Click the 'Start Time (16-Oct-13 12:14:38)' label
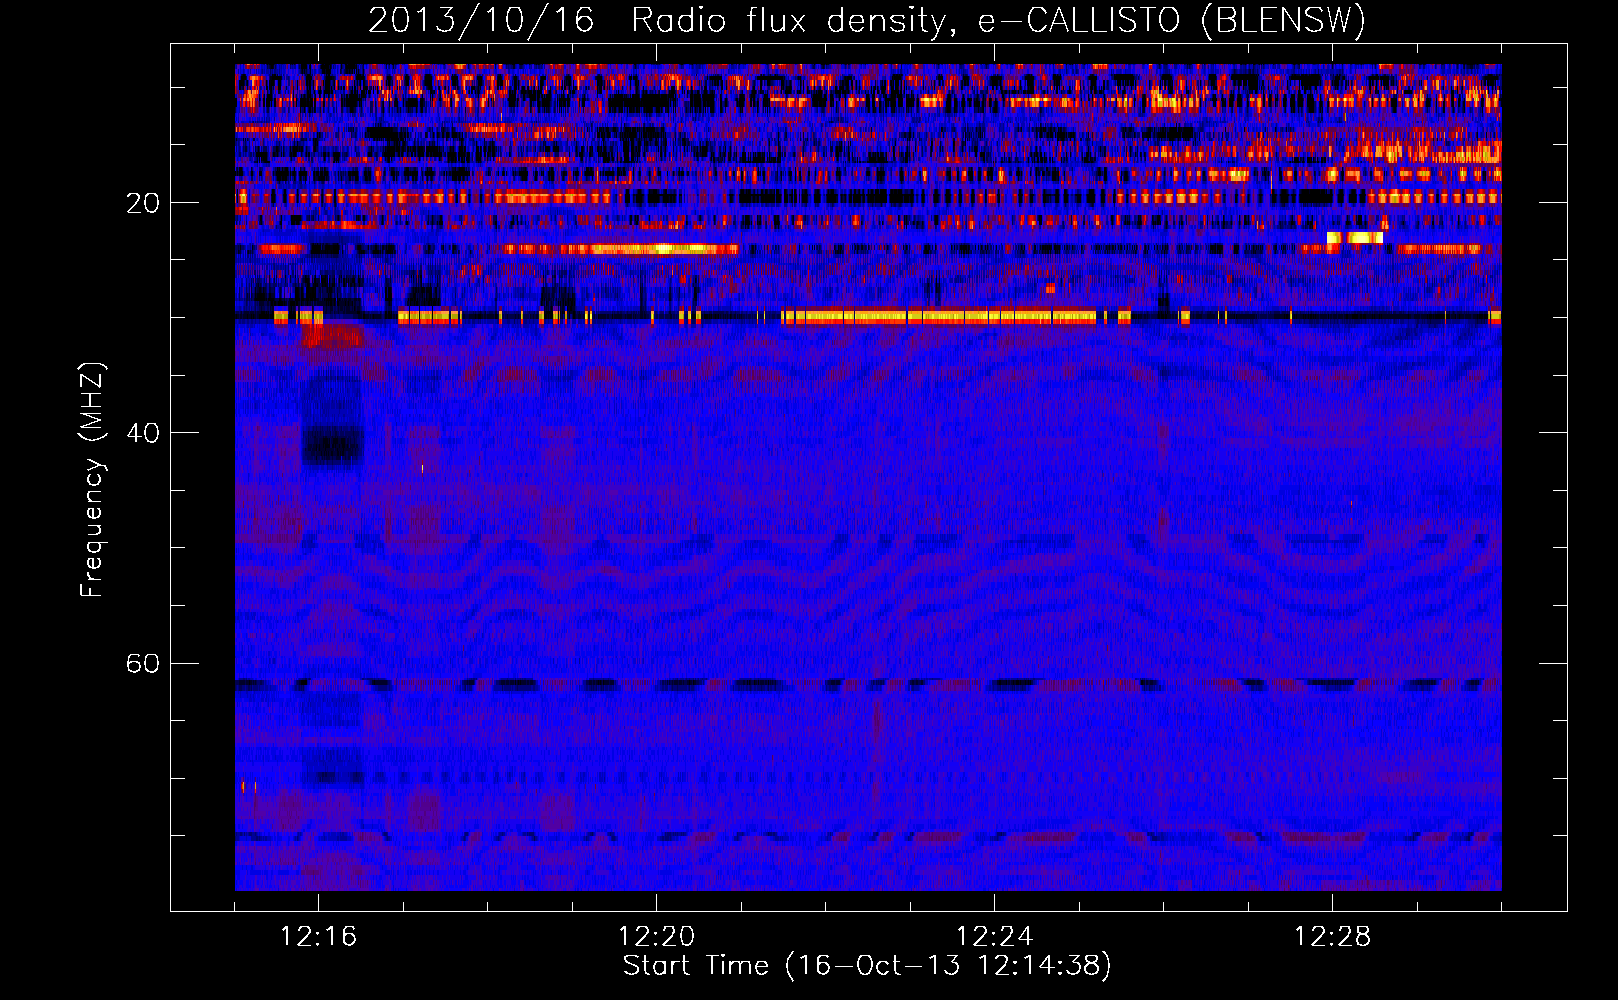 point(867,966)
